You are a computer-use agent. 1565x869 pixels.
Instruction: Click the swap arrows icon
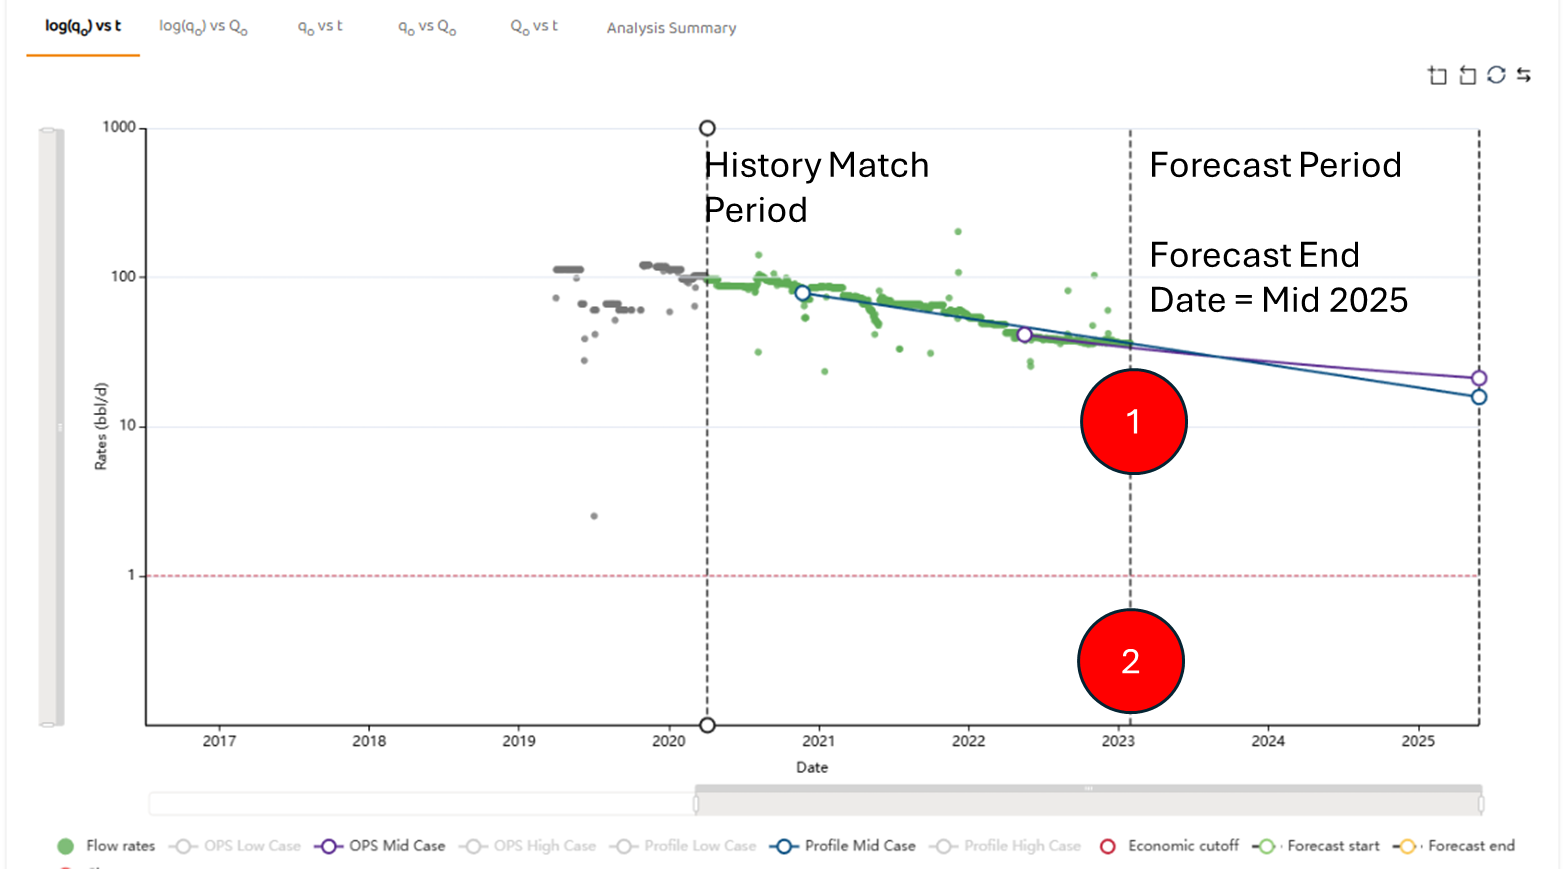pos(1524,75)
